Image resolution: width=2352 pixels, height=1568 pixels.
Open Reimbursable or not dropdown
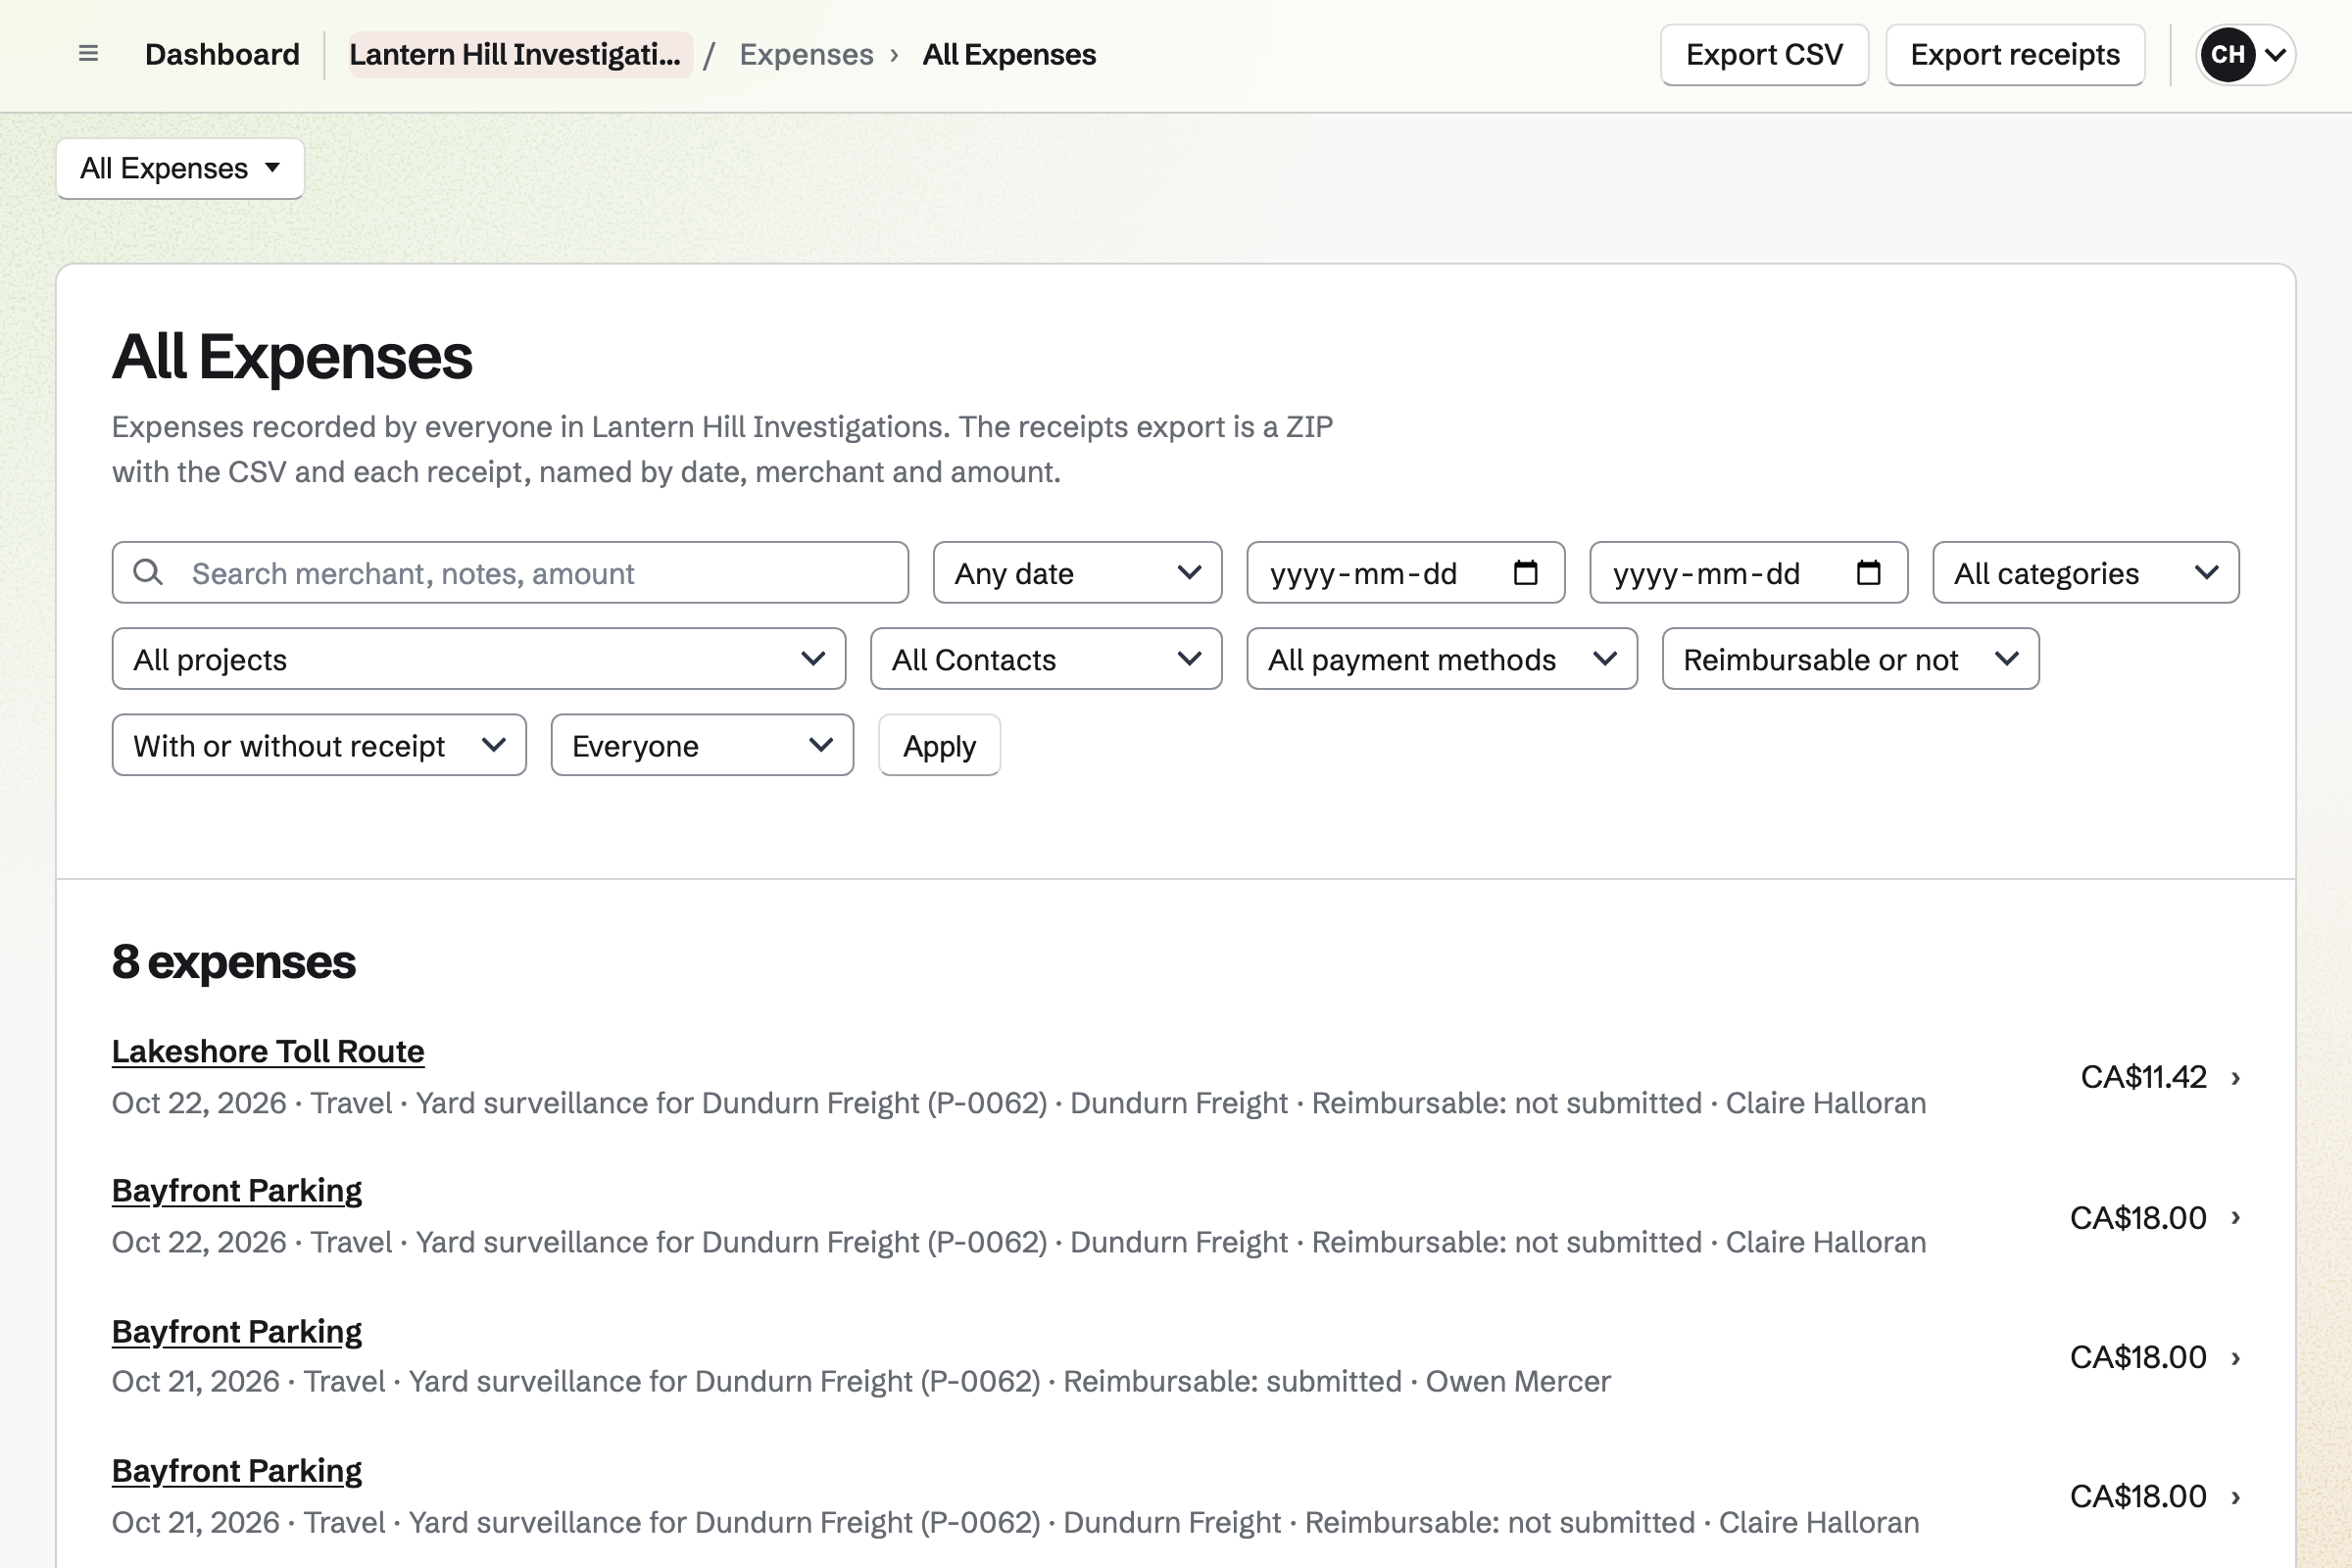pyautogui.click(x=1850, y=659)
